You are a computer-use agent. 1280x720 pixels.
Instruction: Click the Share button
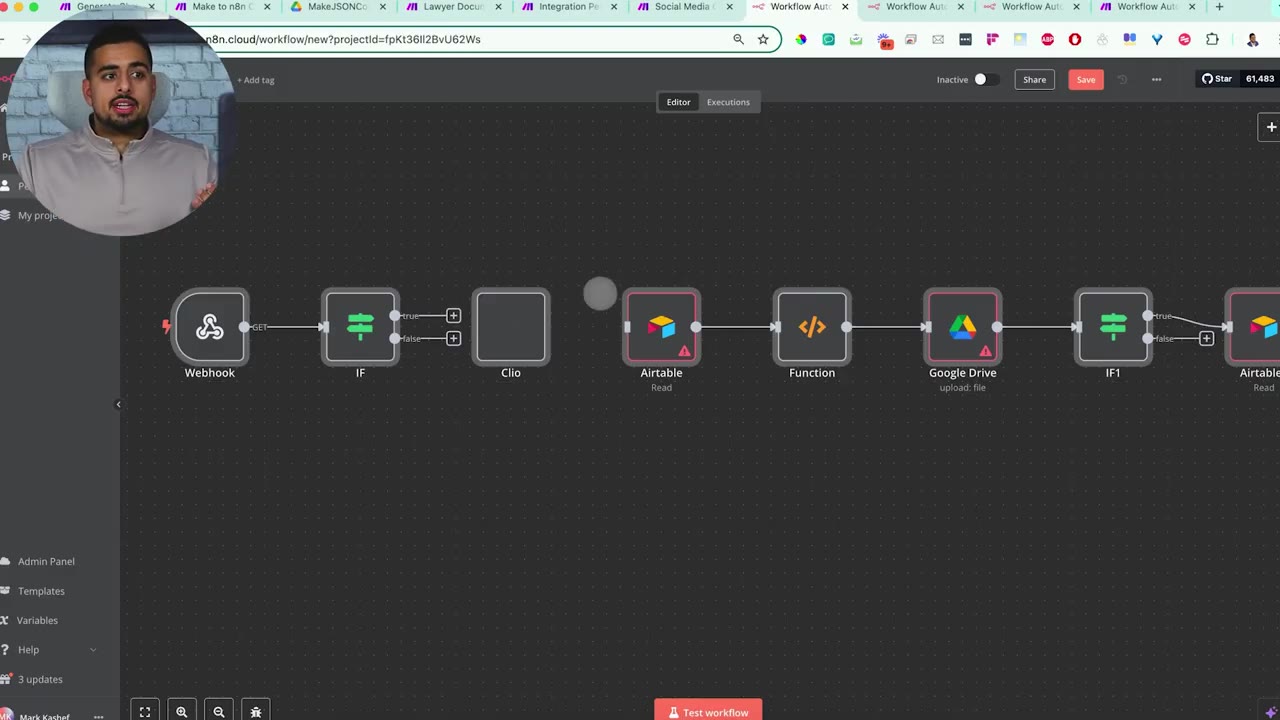pos(1034,79)
